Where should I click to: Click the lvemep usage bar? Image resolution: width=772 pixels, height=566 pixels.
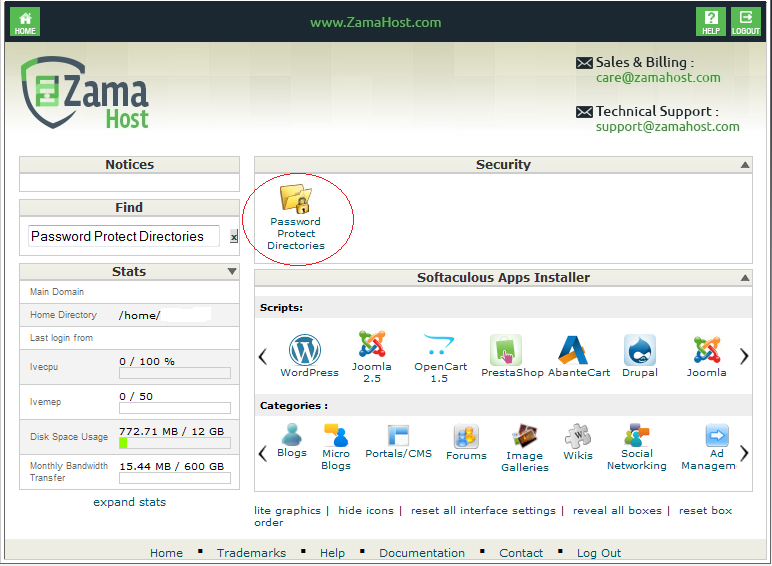point(175,408)
